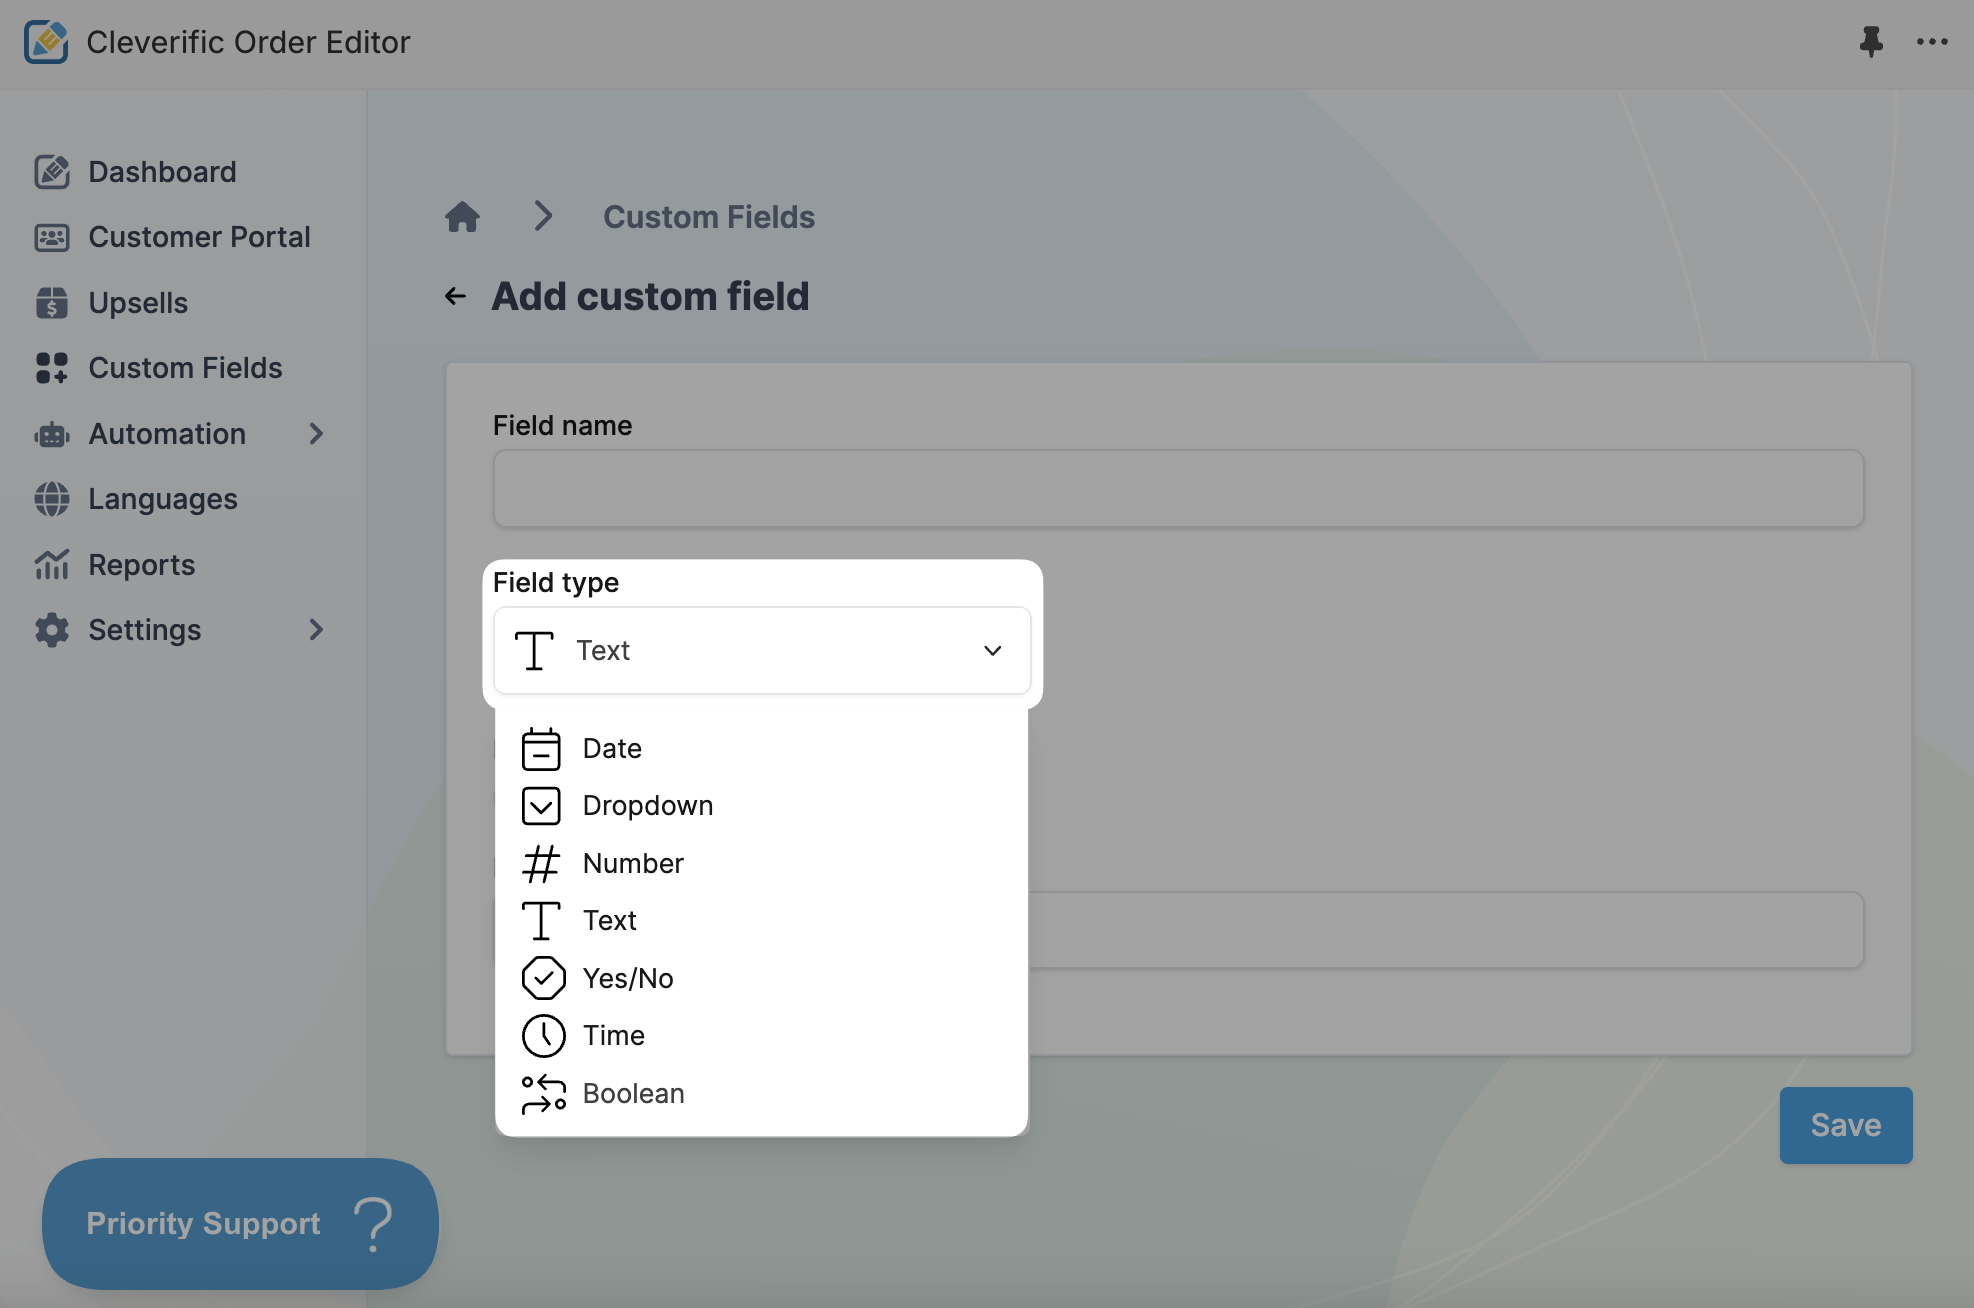The image size is (1974, 1308).
Task: Open the three-dots more options menu
Action: click(1932, 42)
